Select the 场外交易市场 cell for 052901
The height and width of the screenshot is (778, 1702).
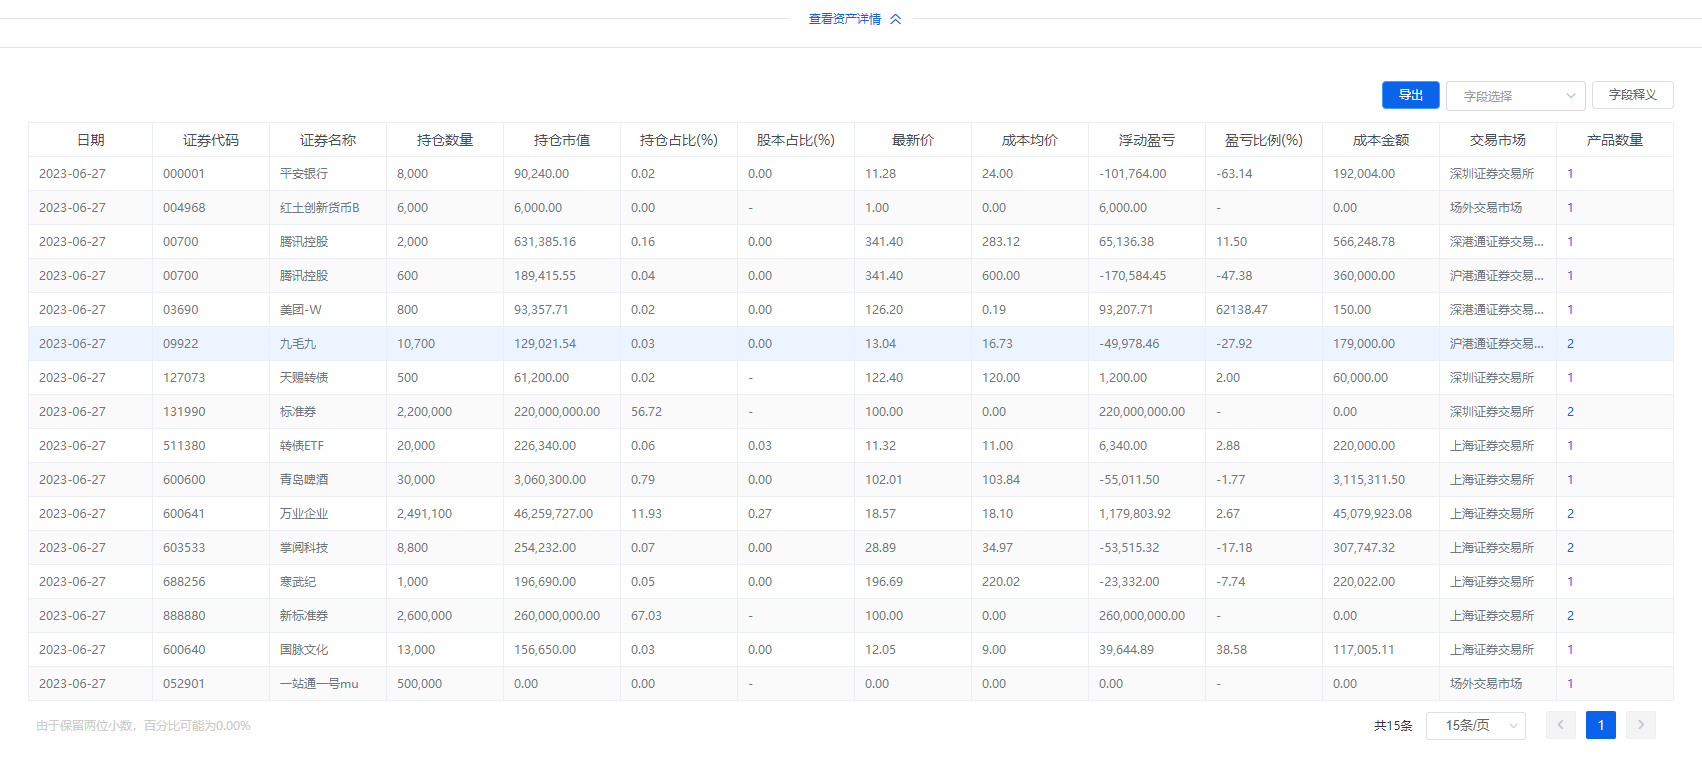[x=1498, y=684]
